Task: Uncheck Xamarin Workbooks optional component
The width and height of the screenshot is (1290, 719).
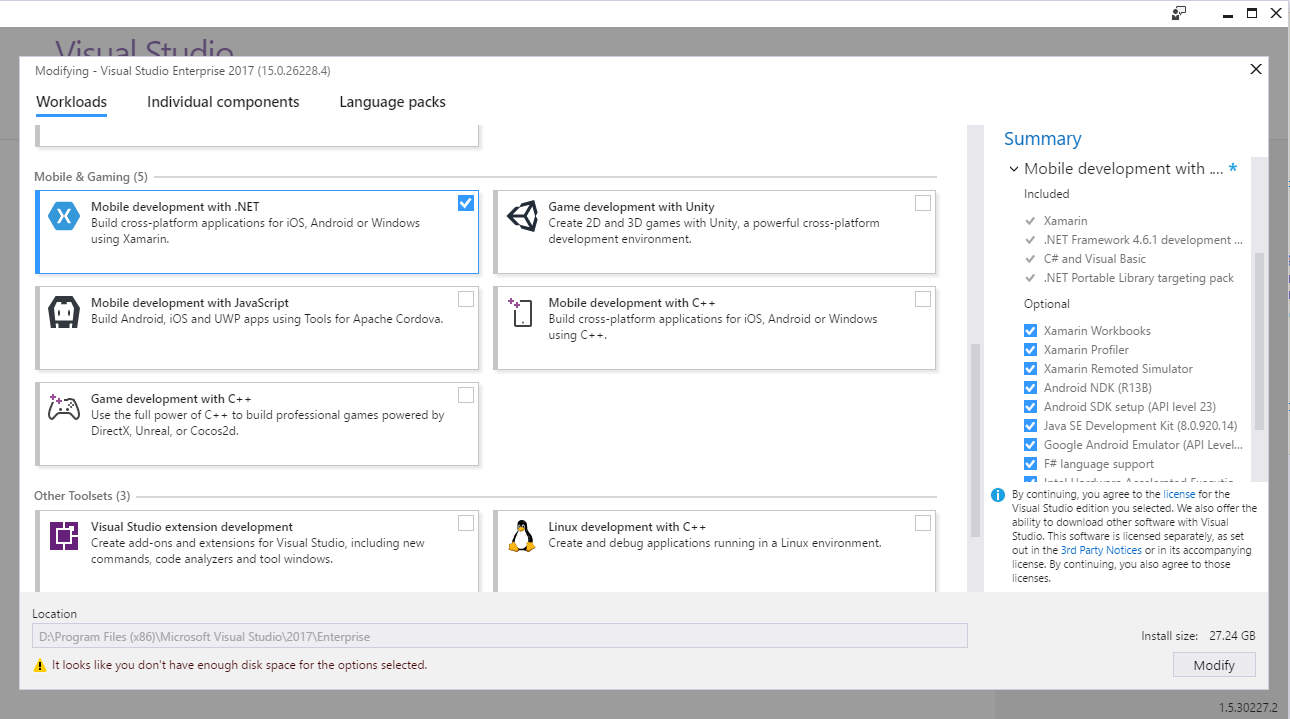Action: [1031, 331]
